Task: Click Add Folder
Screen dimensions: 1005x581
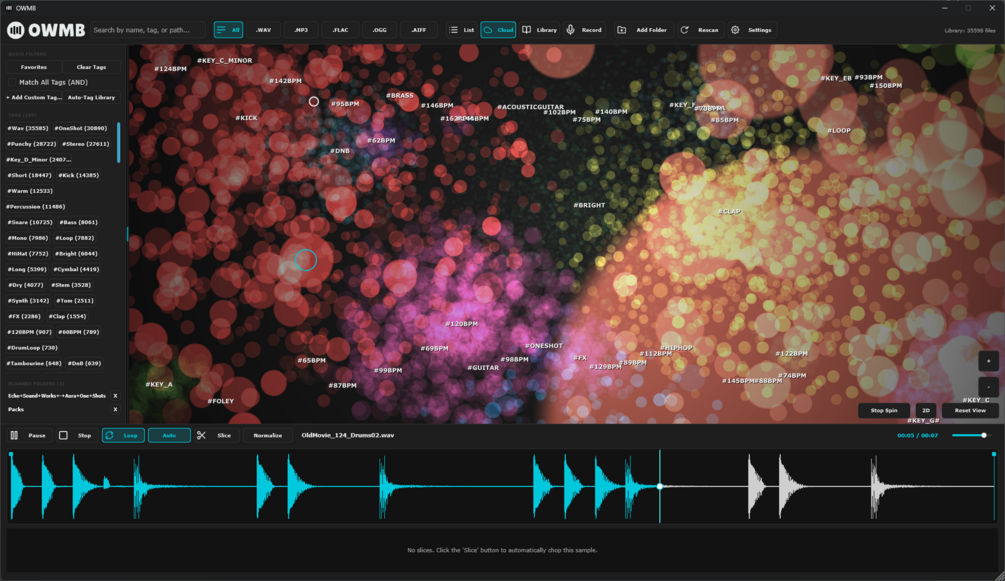Action: (x=642, y=30)
